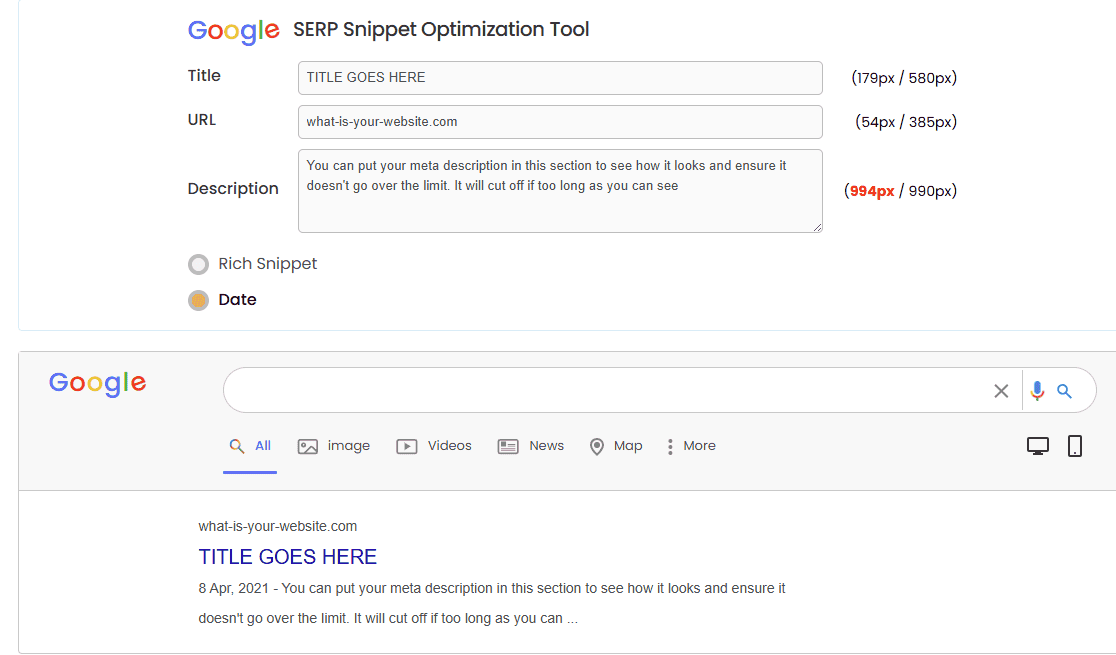The image size is (1116, 655).
Task: Click inside the Title input field
Action: click(560, 78)
